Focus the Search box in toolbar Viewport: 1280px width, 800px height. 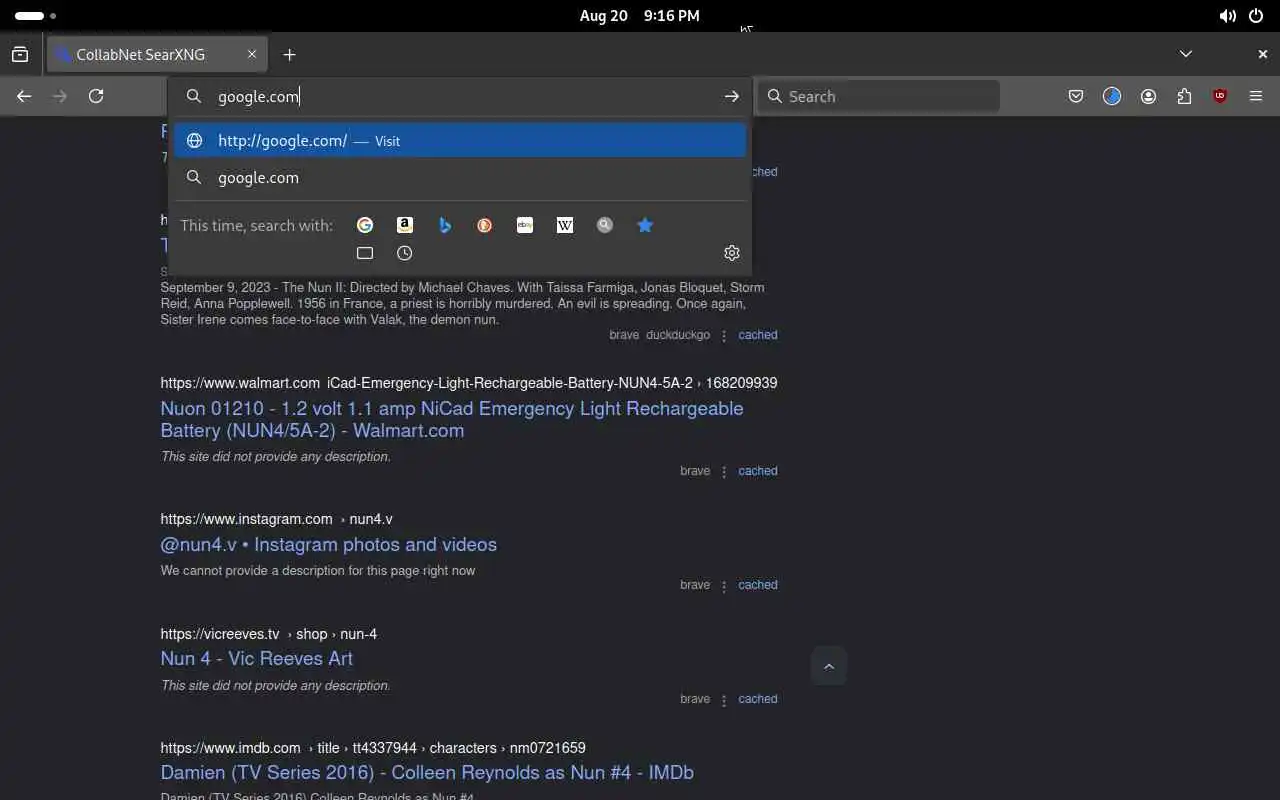(x=878, y=96)
